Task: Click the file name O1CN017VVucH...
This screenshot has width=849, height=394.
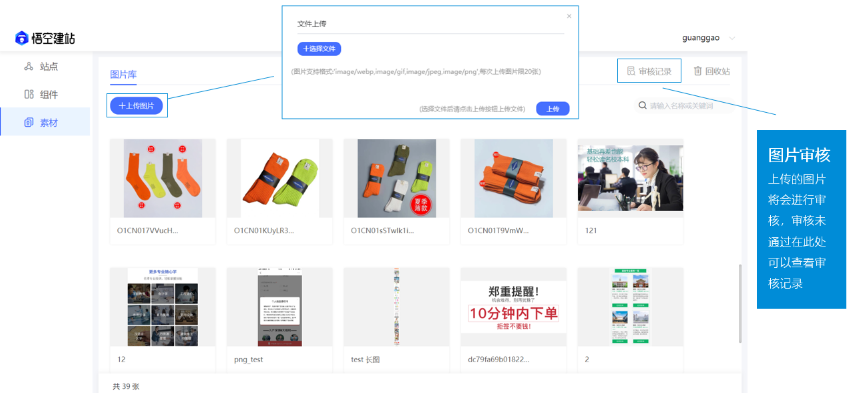Action: point(148,231)
